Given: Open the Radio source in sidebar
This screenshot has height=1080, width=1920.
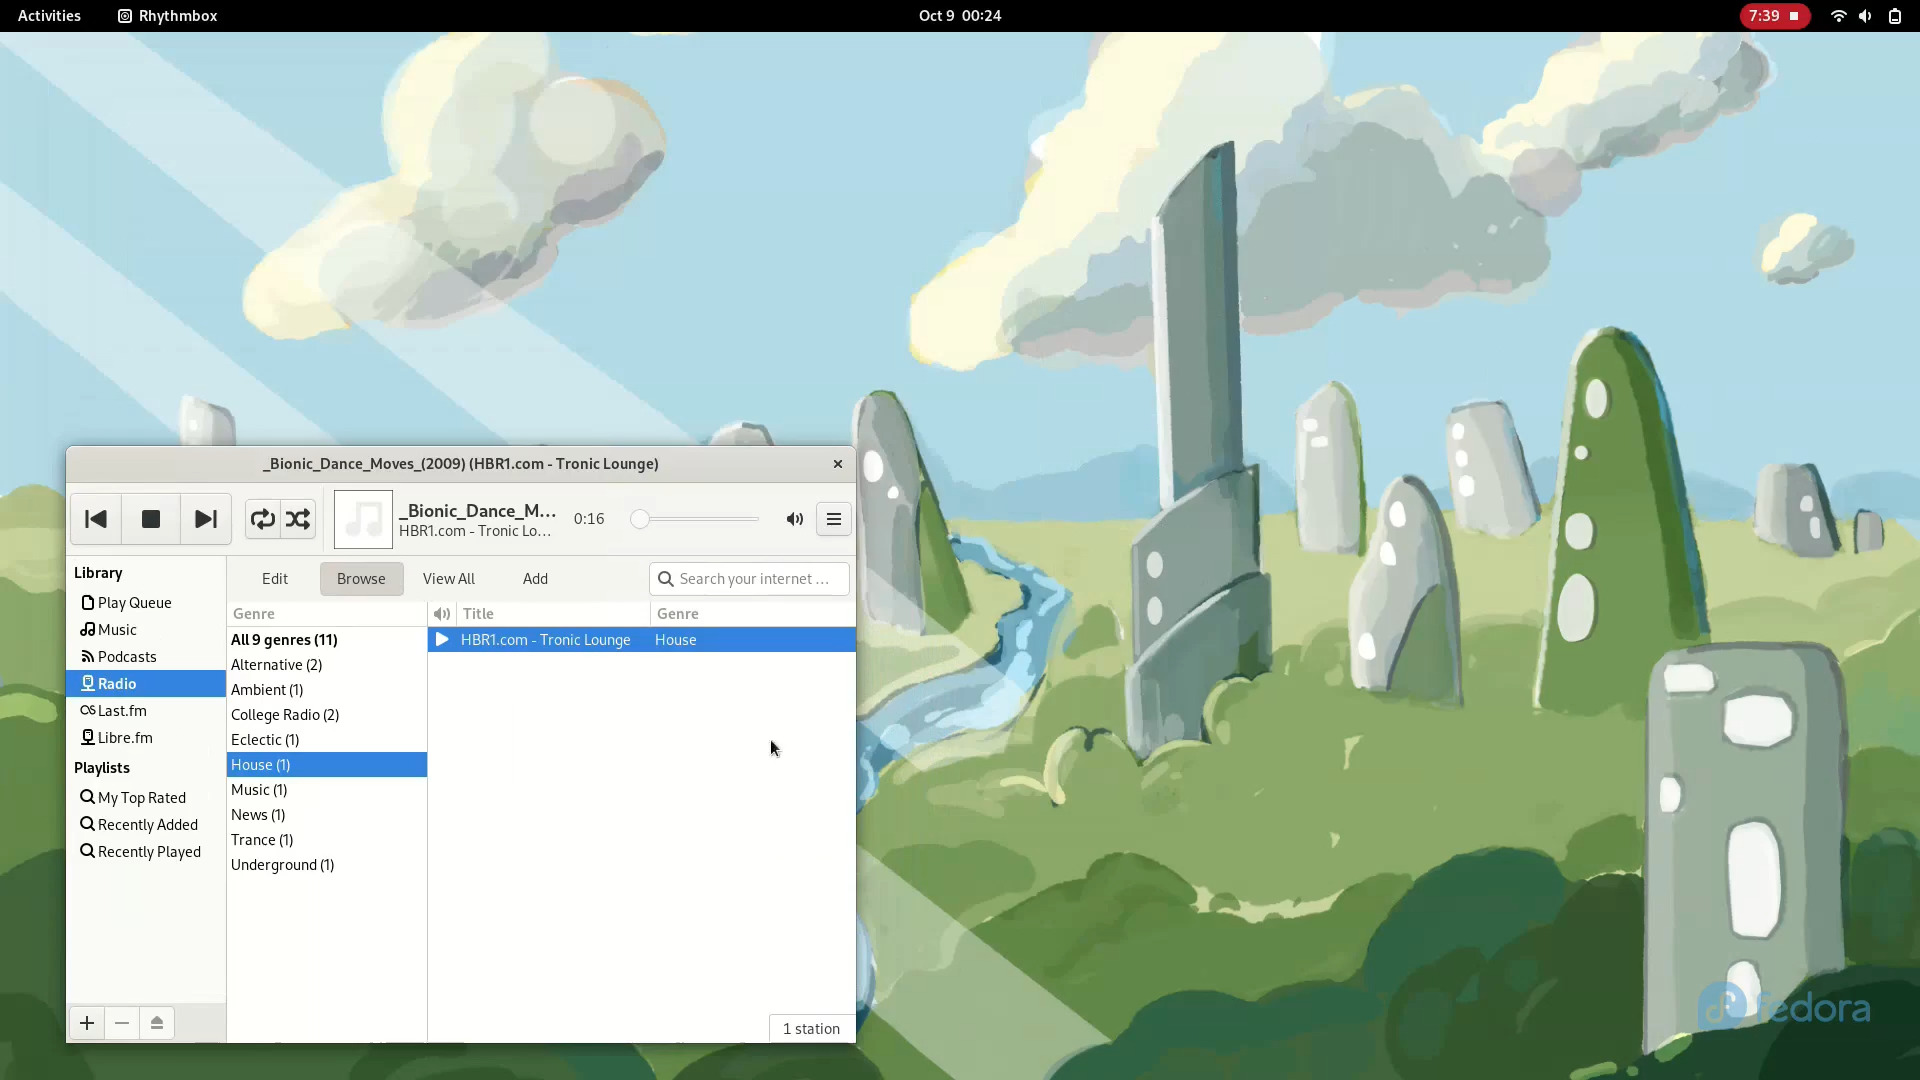Looking at the screenshot, I should 117,684.
